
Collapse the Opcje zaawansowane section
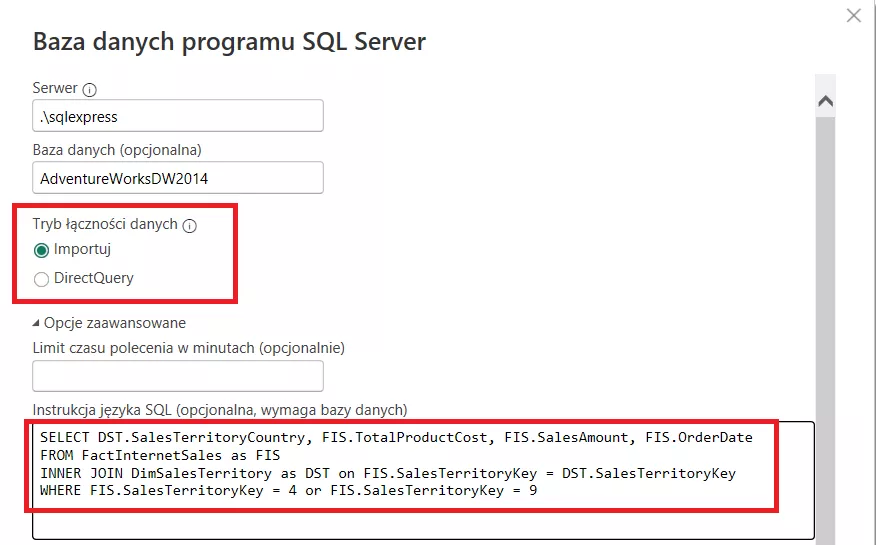38,323
